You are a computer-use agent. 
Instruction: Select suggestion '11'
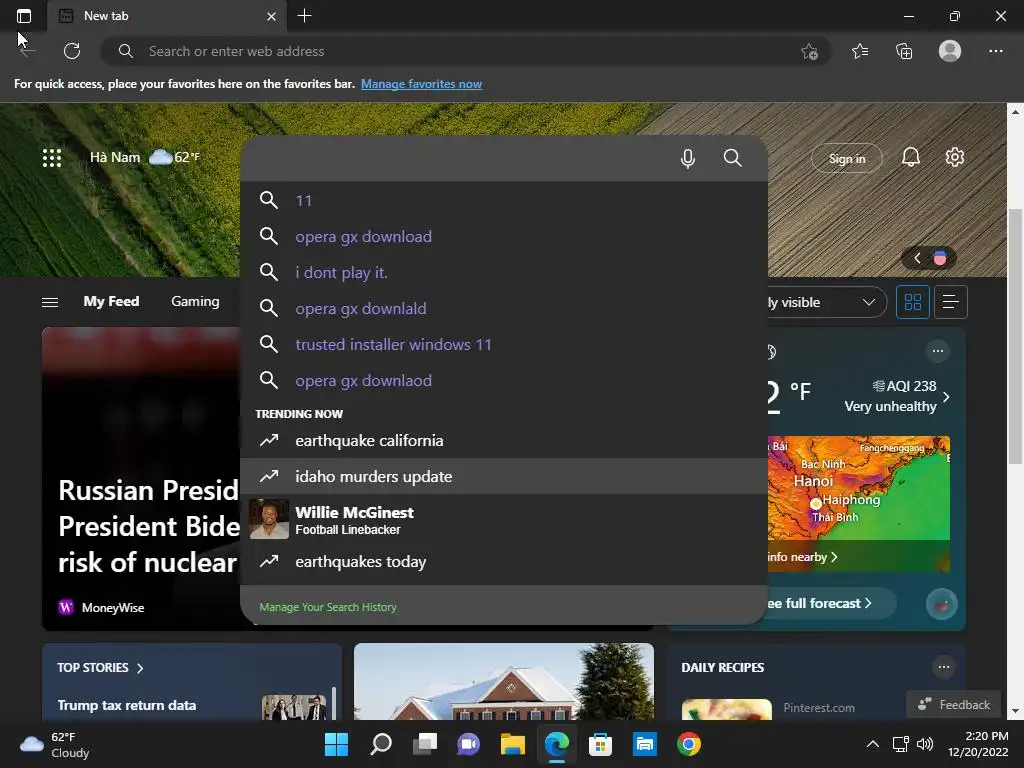pyautogui.click(x=504, y=200)
